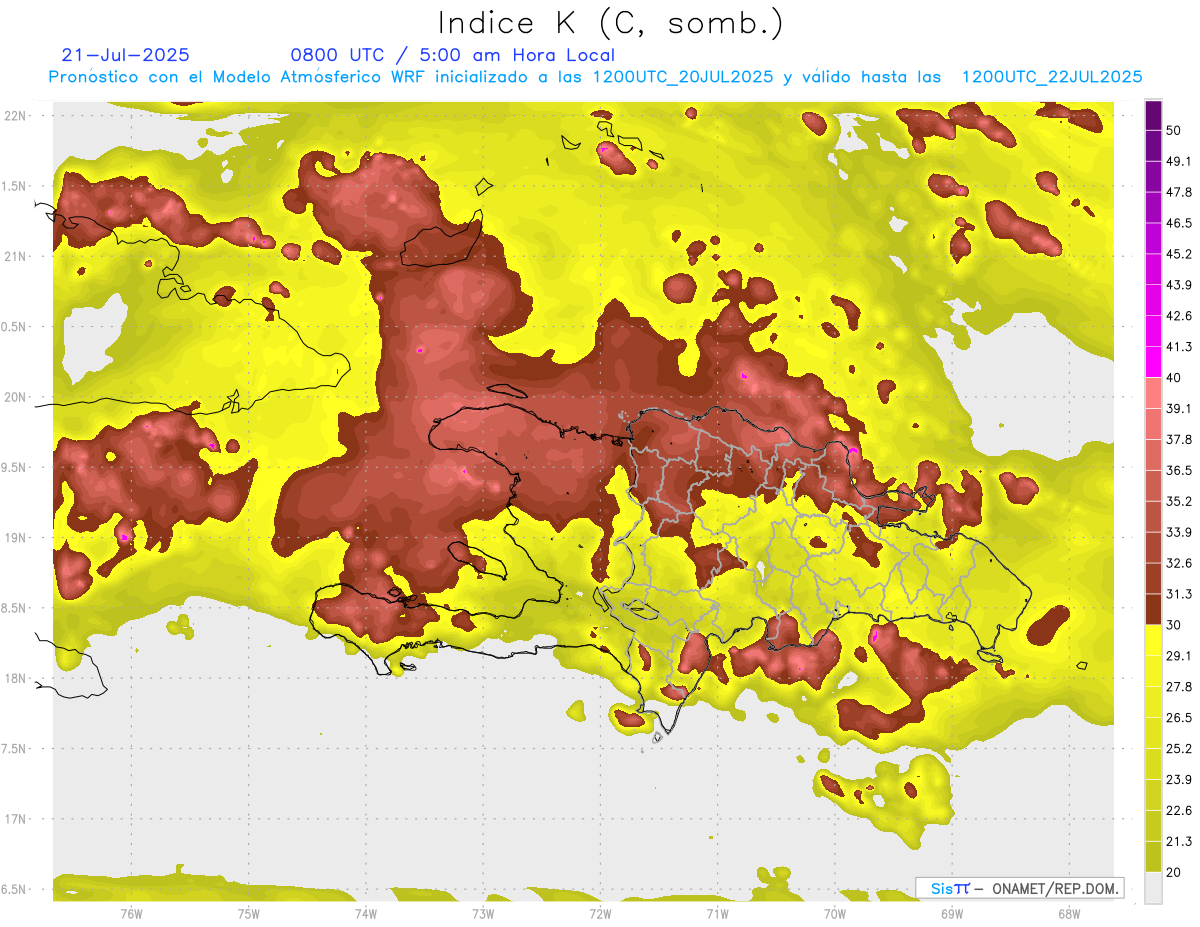The image size is (1200, 927).
Task: Click the legend value "30"
Action: [1176, 625]
